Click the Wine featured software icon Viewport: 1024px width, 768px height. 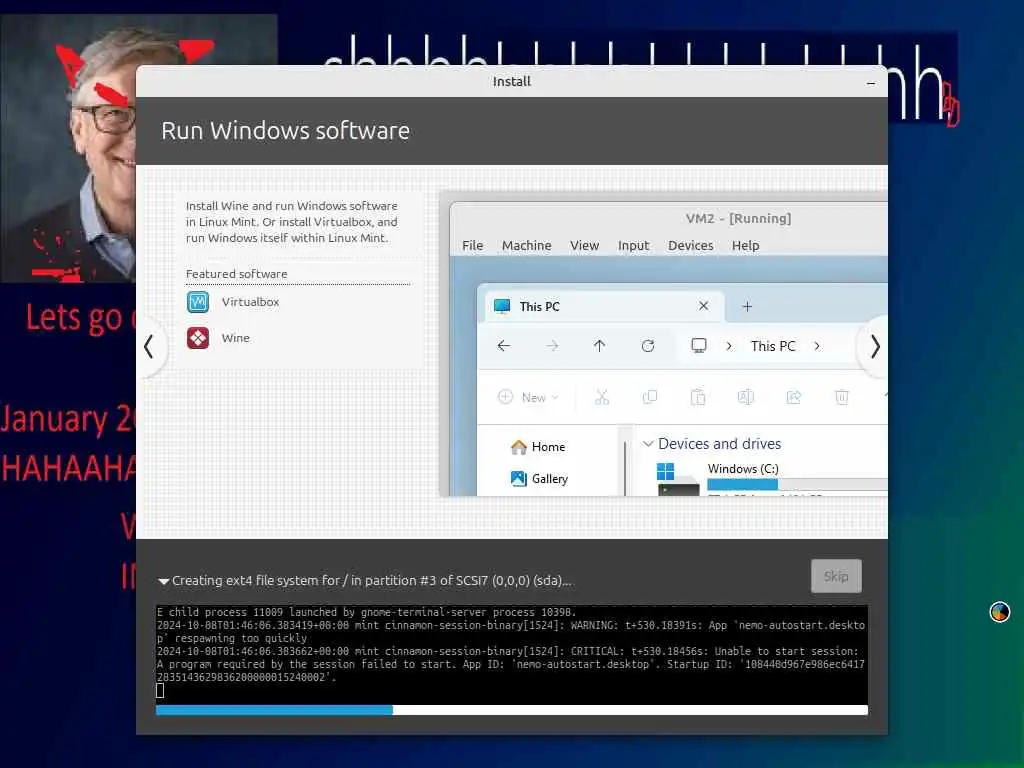(198, 338)
